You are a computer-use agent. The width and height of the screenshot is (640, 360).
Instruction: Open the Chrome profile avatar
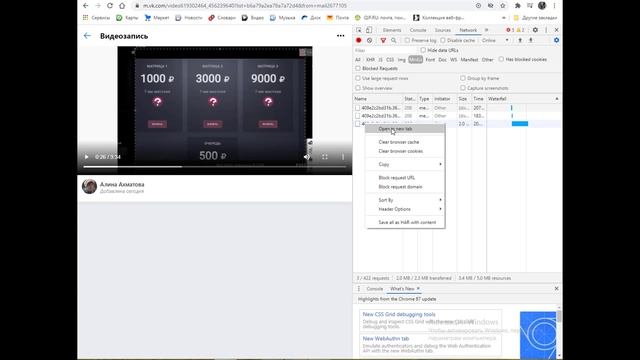(542, 6)
